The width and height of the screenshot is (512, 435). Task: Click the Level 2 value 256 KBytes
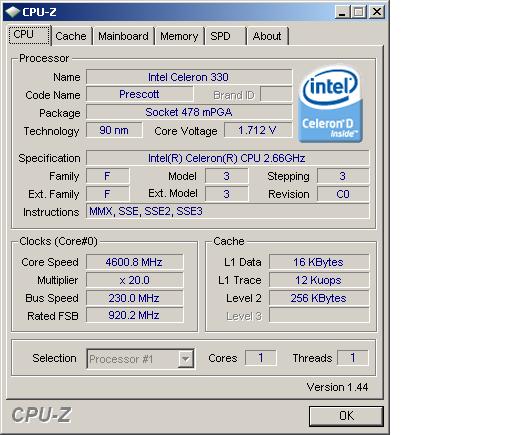coord(319,298)
